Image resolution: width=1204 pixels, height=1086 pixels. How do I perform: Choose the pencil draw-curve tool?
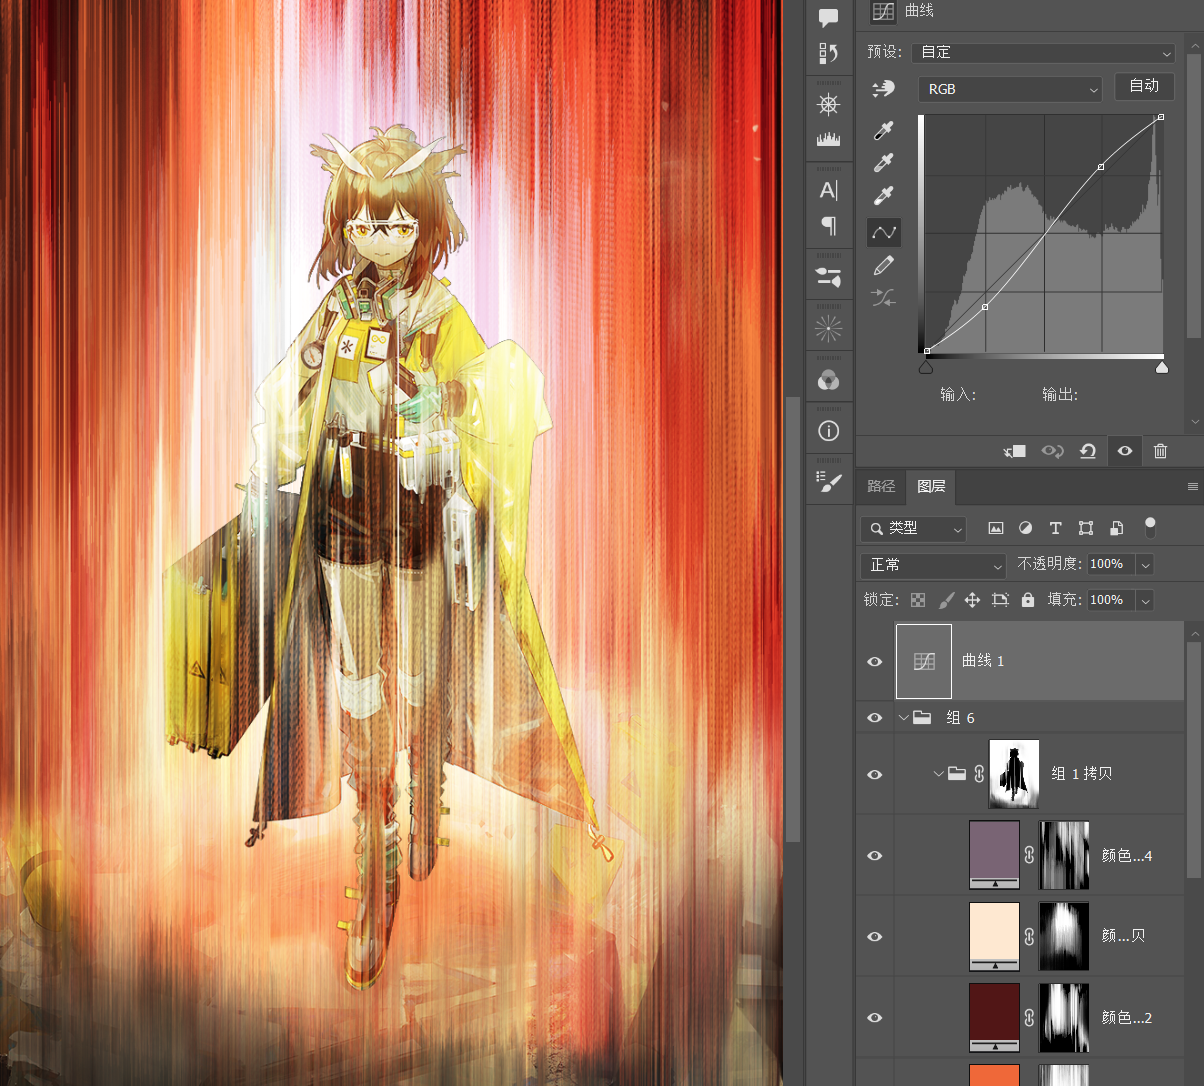884,265
